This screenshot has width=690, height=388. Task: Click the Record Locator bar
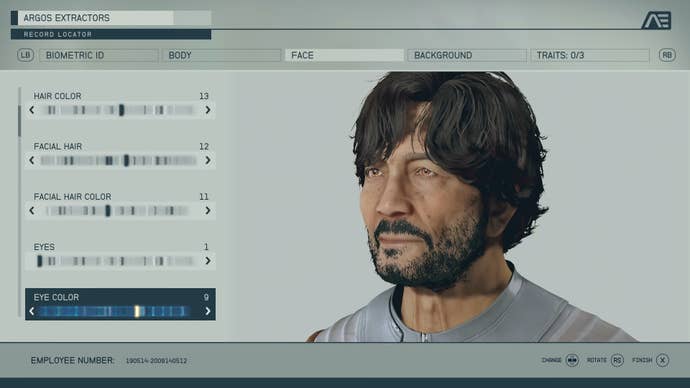(x=111, y=34)
